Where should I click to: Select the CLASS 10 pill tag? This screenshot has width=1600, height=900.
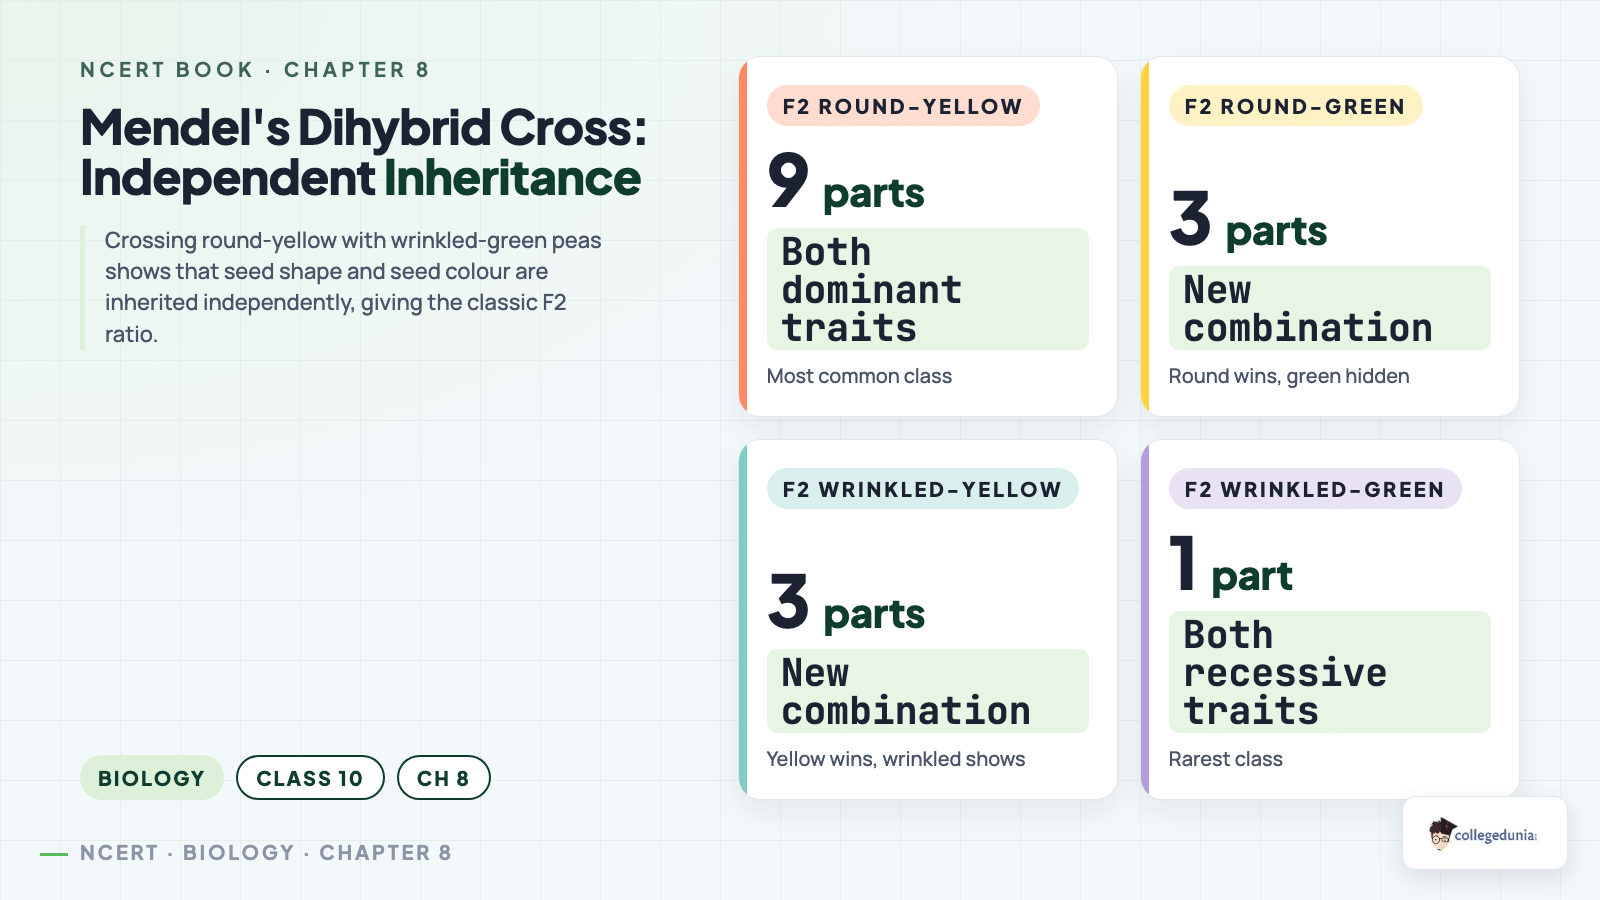tap(310, 778)
